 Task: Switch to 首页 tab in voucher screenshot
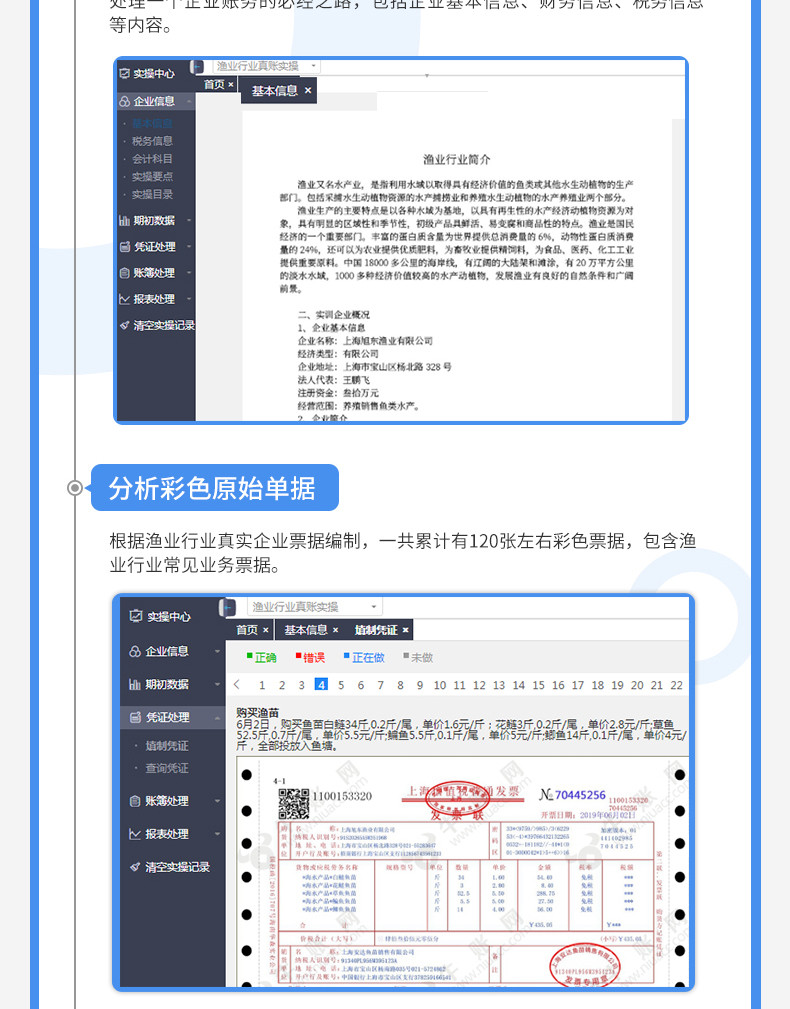[247, 630]
